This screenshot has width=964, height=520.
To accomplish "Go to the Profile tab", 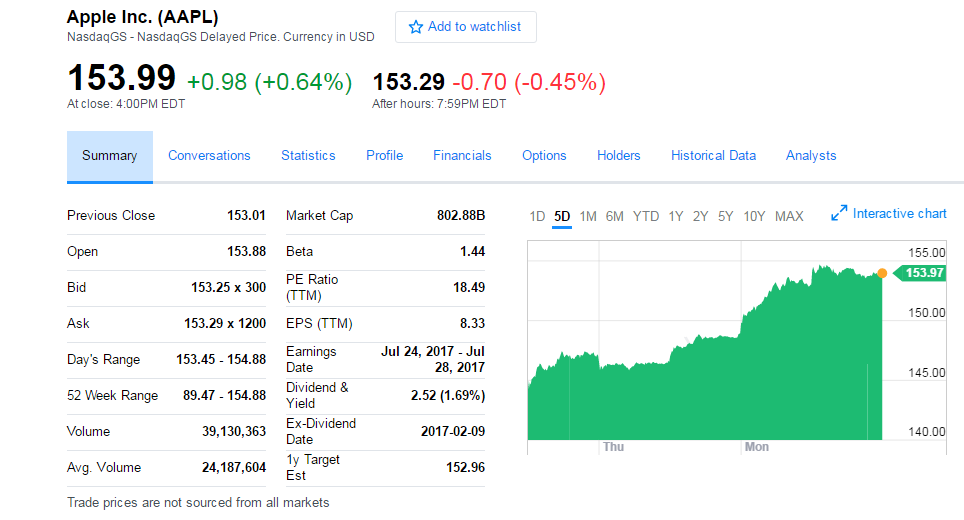I will (384, 156).
